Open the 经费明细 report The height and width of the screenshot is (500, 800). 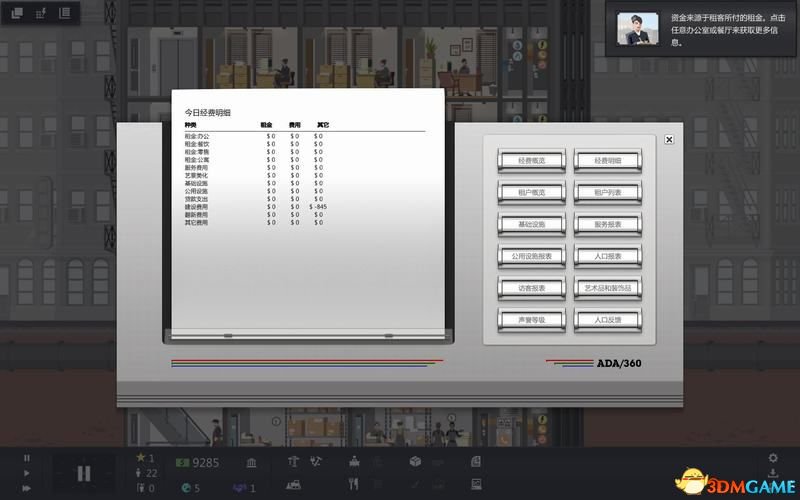(x=608, y=161)
